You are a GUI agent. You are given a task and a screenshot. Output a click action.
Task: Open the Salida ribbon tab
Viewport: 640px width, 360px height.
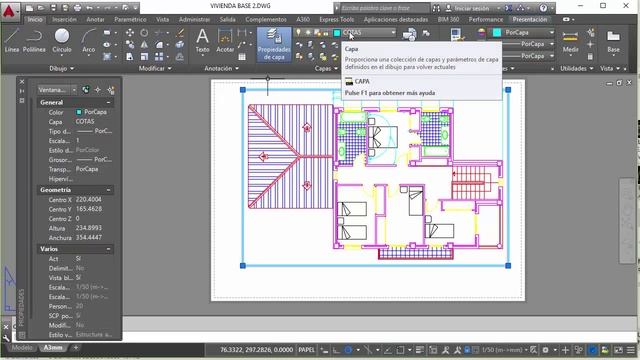tap(227, 20)
